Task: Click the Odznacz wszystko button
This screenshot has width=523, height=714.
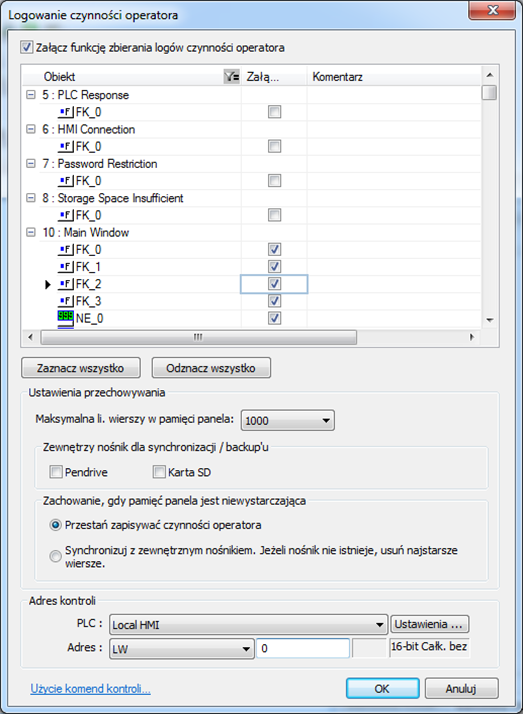Action: (211, 368)
